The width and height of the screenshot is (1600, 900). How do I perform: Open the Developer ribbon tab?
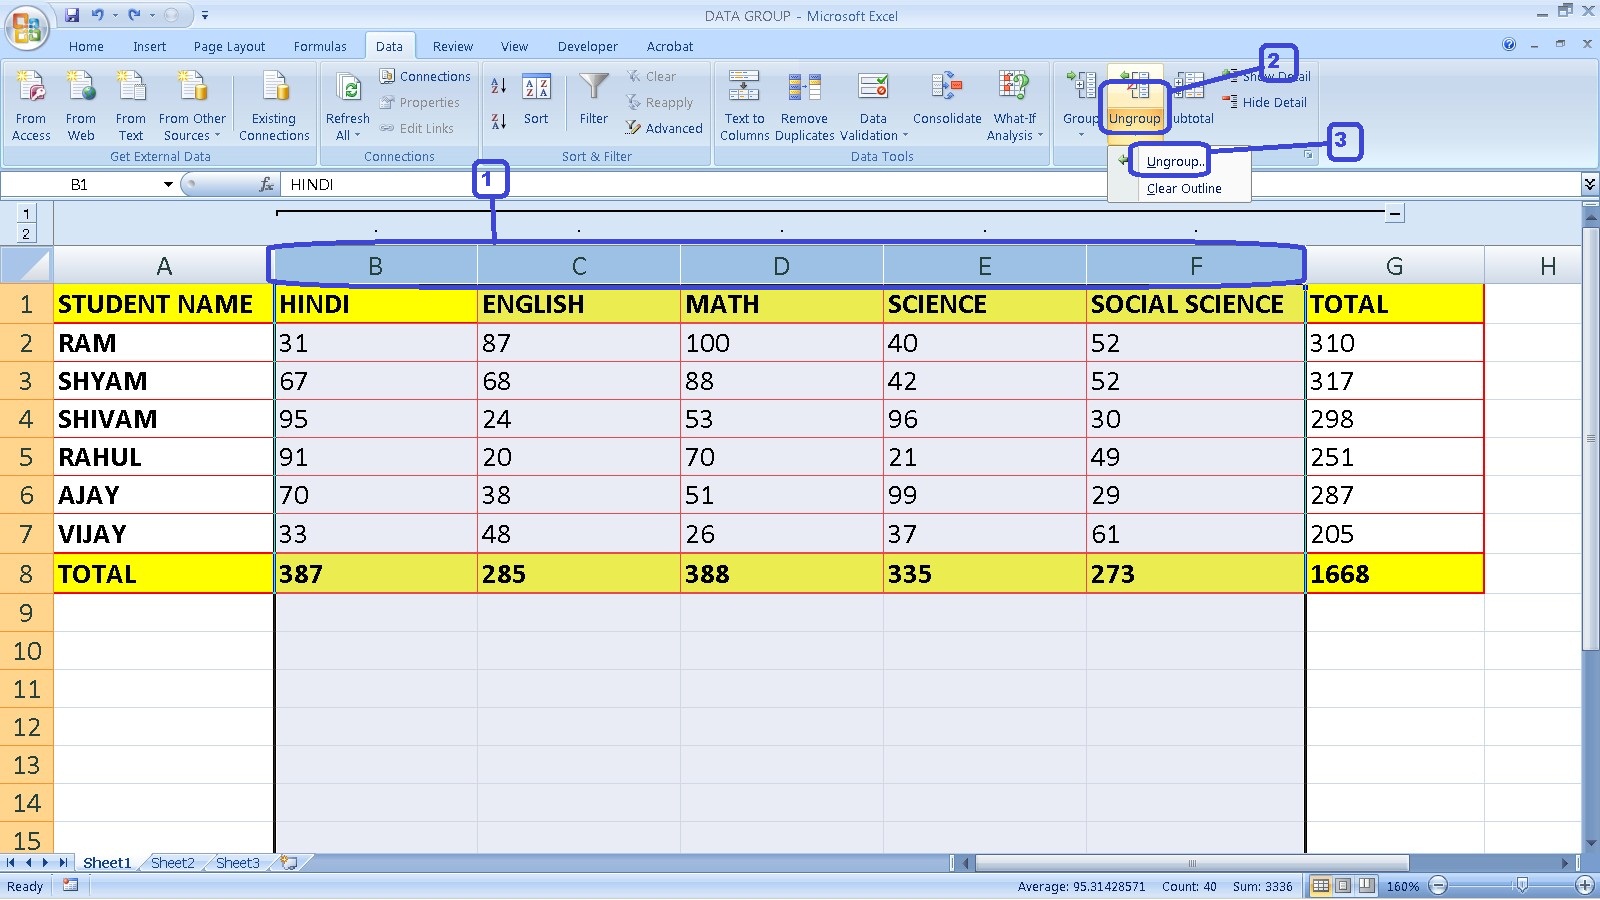[x=587, y=46]
